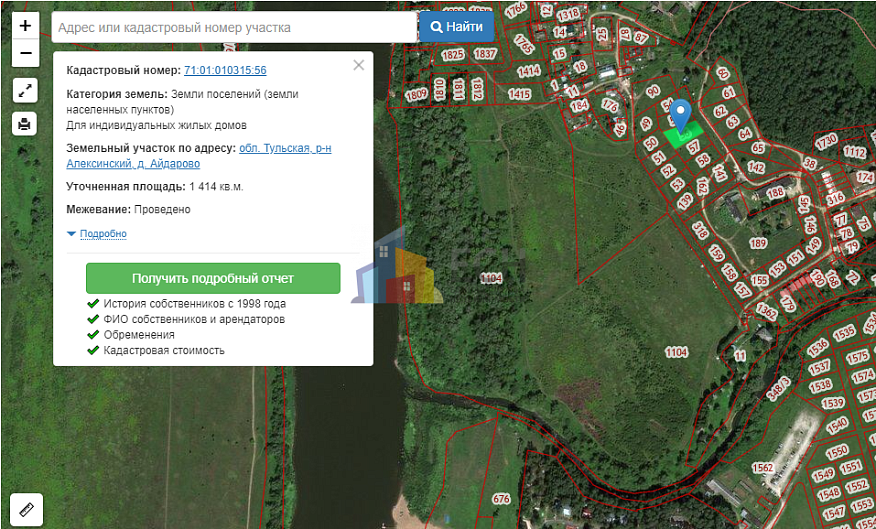876x529 pixels.
Task: Open cadastral number 71:01:010315:56 link
Action: (225, 70)
